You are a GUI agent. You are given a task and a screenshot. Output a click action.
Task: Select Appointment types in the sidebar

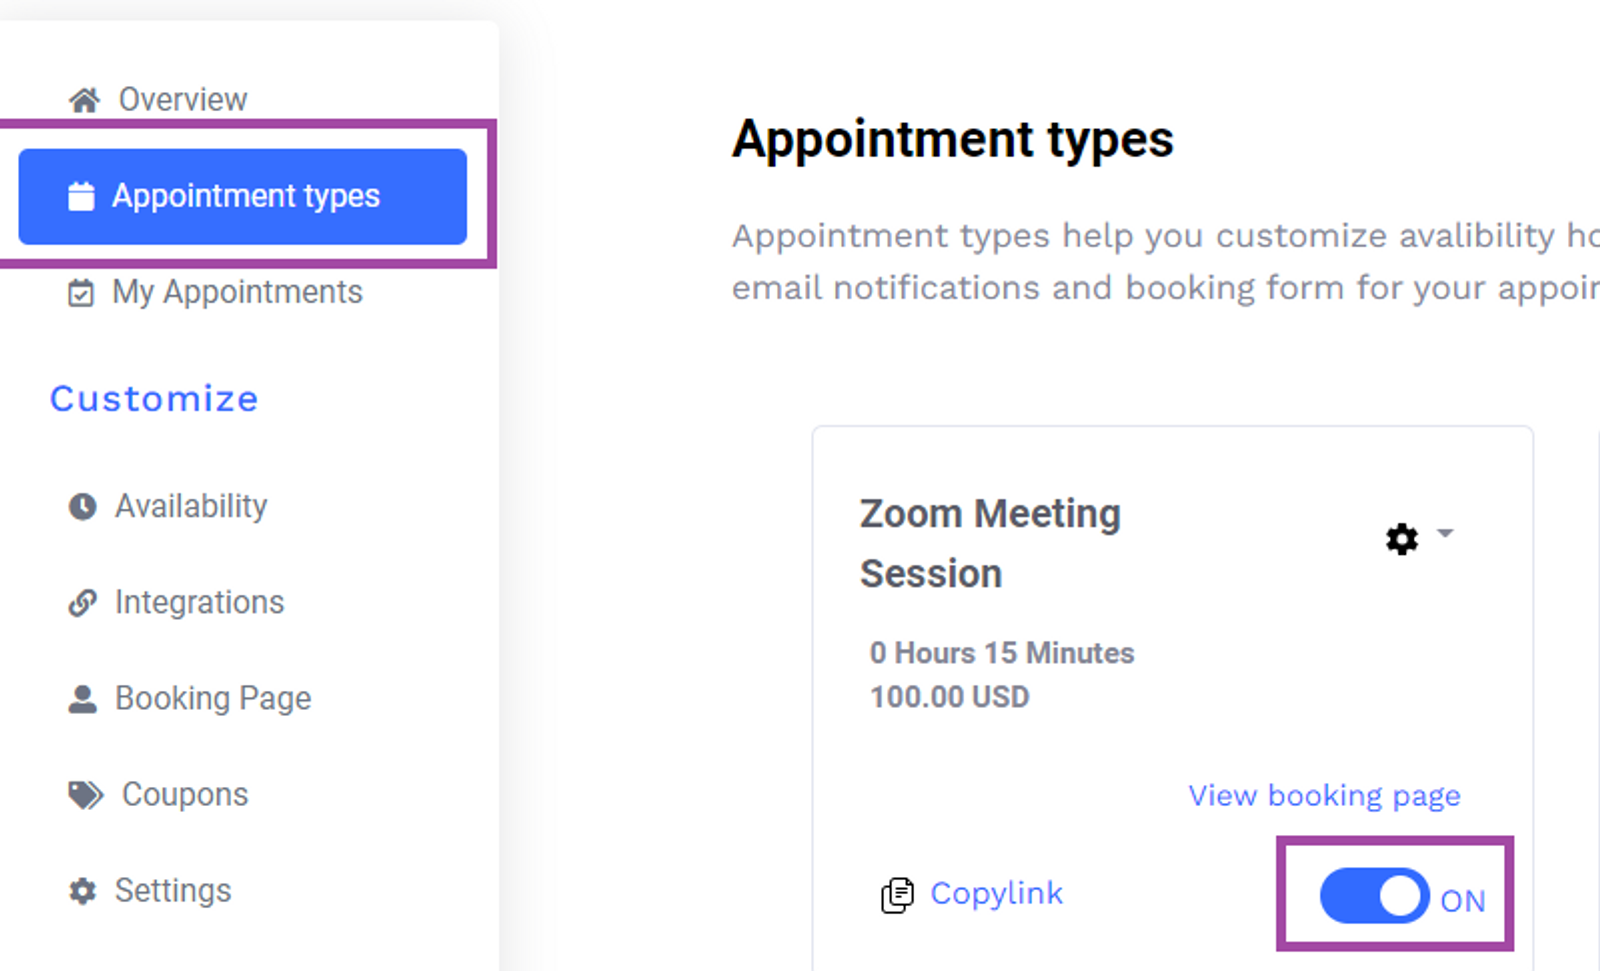[x=243, y=196]
